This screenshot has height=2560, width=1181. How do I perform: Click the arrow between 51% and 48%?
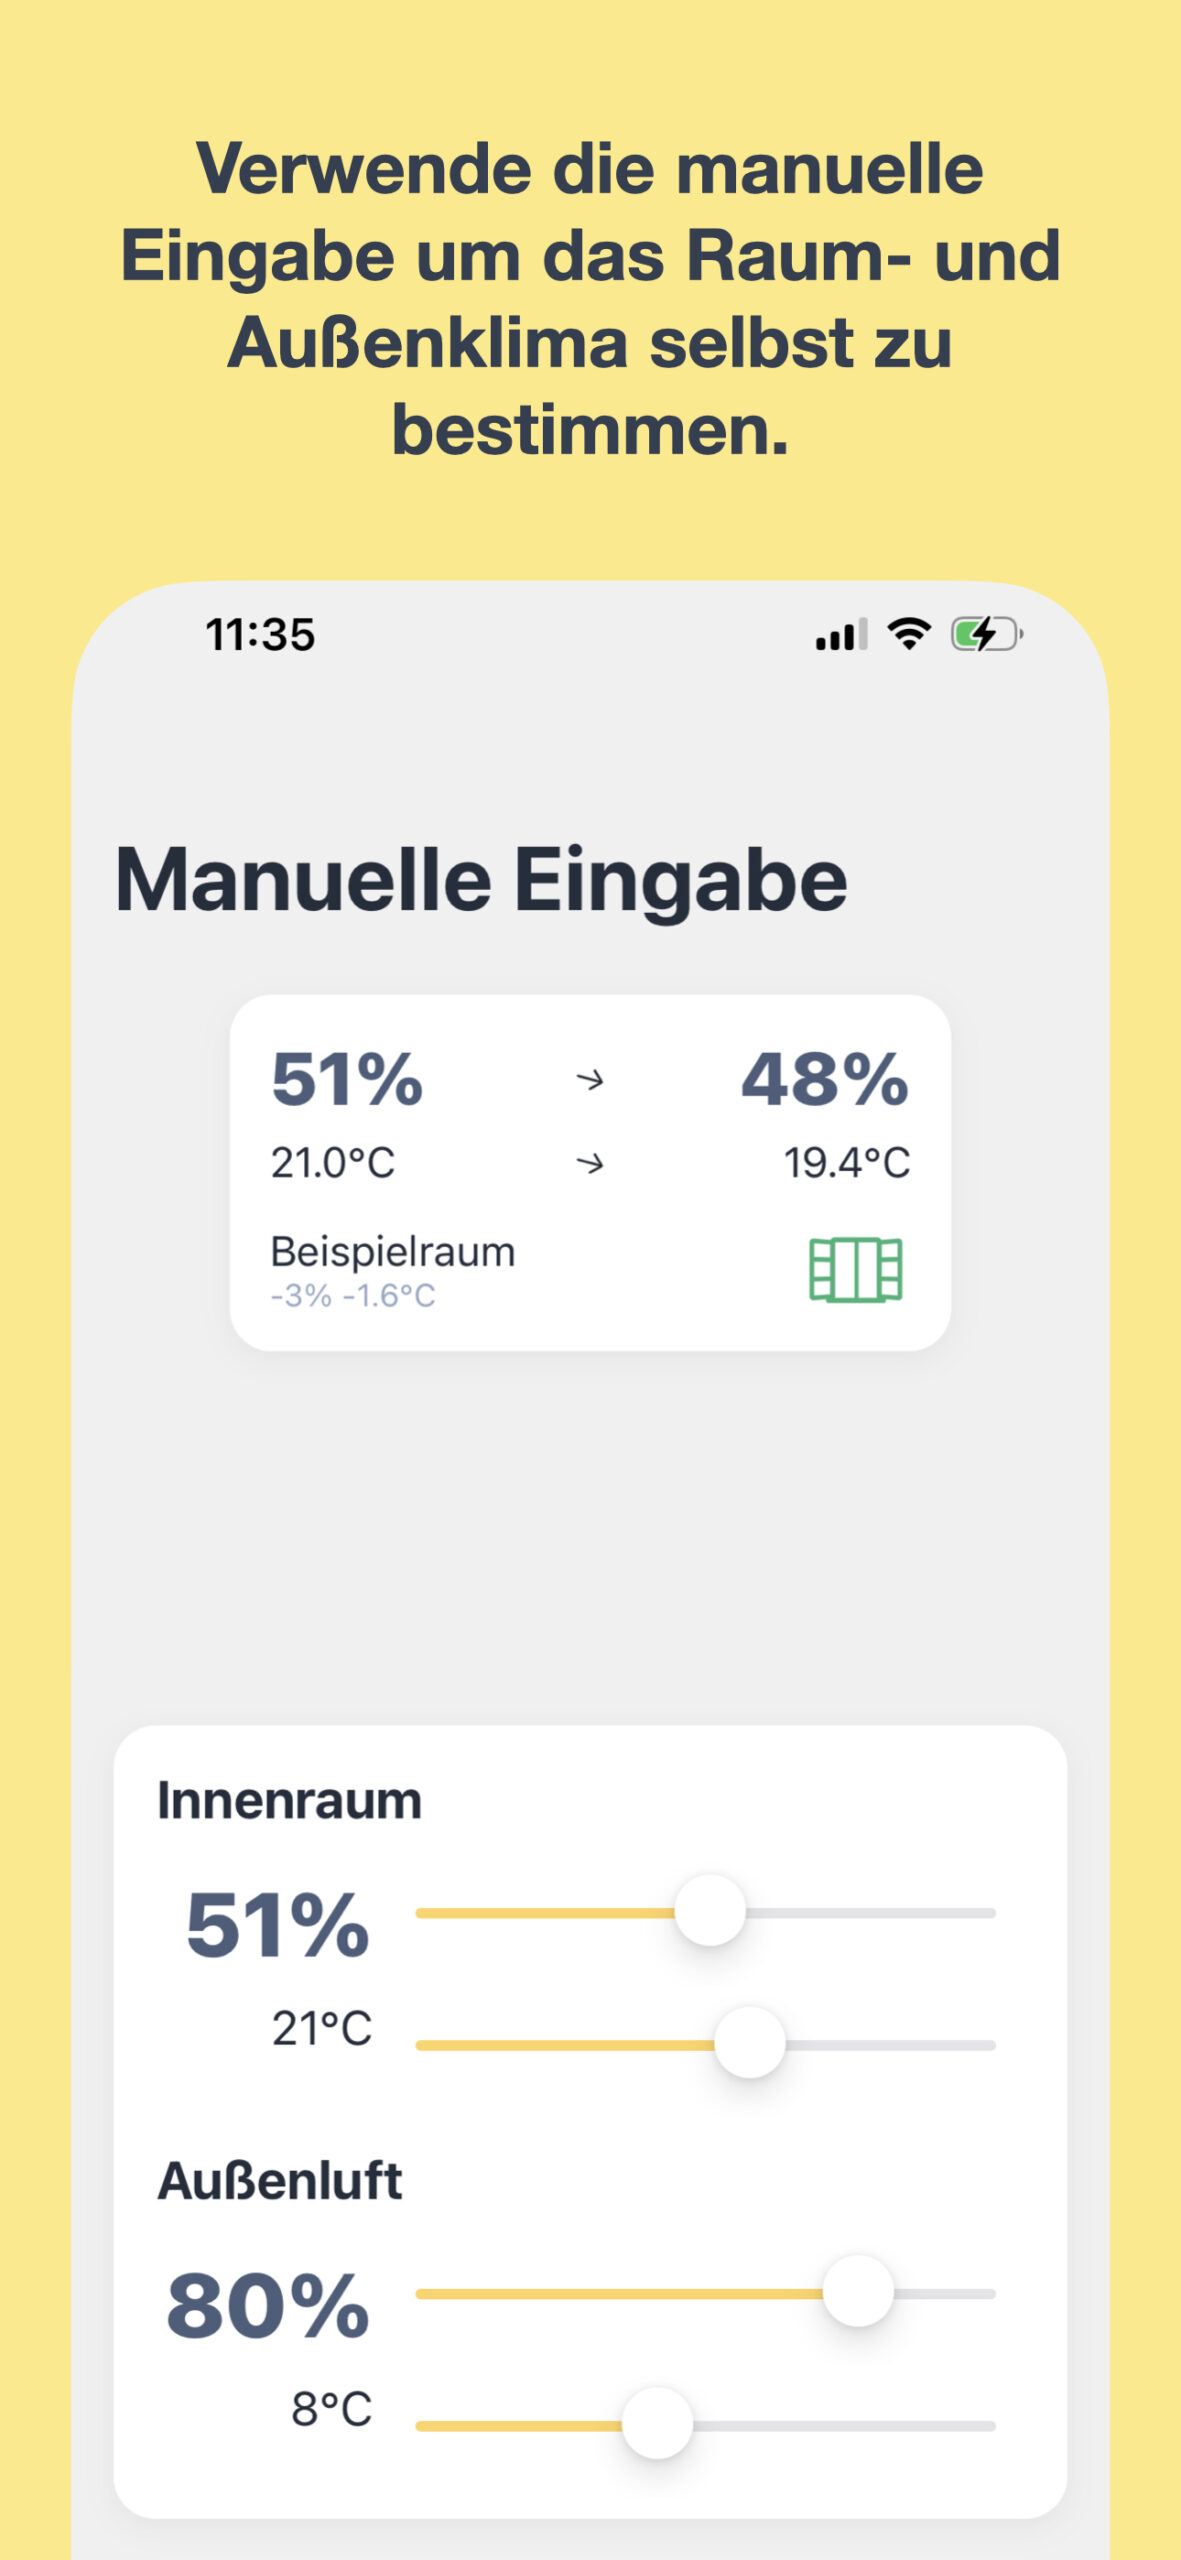[590, 1080]
